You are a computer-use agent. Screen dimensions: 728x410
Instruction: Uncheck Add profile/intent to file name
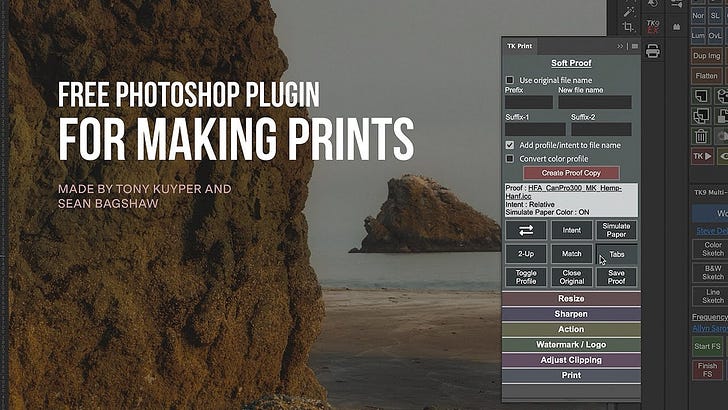point(510,145)
